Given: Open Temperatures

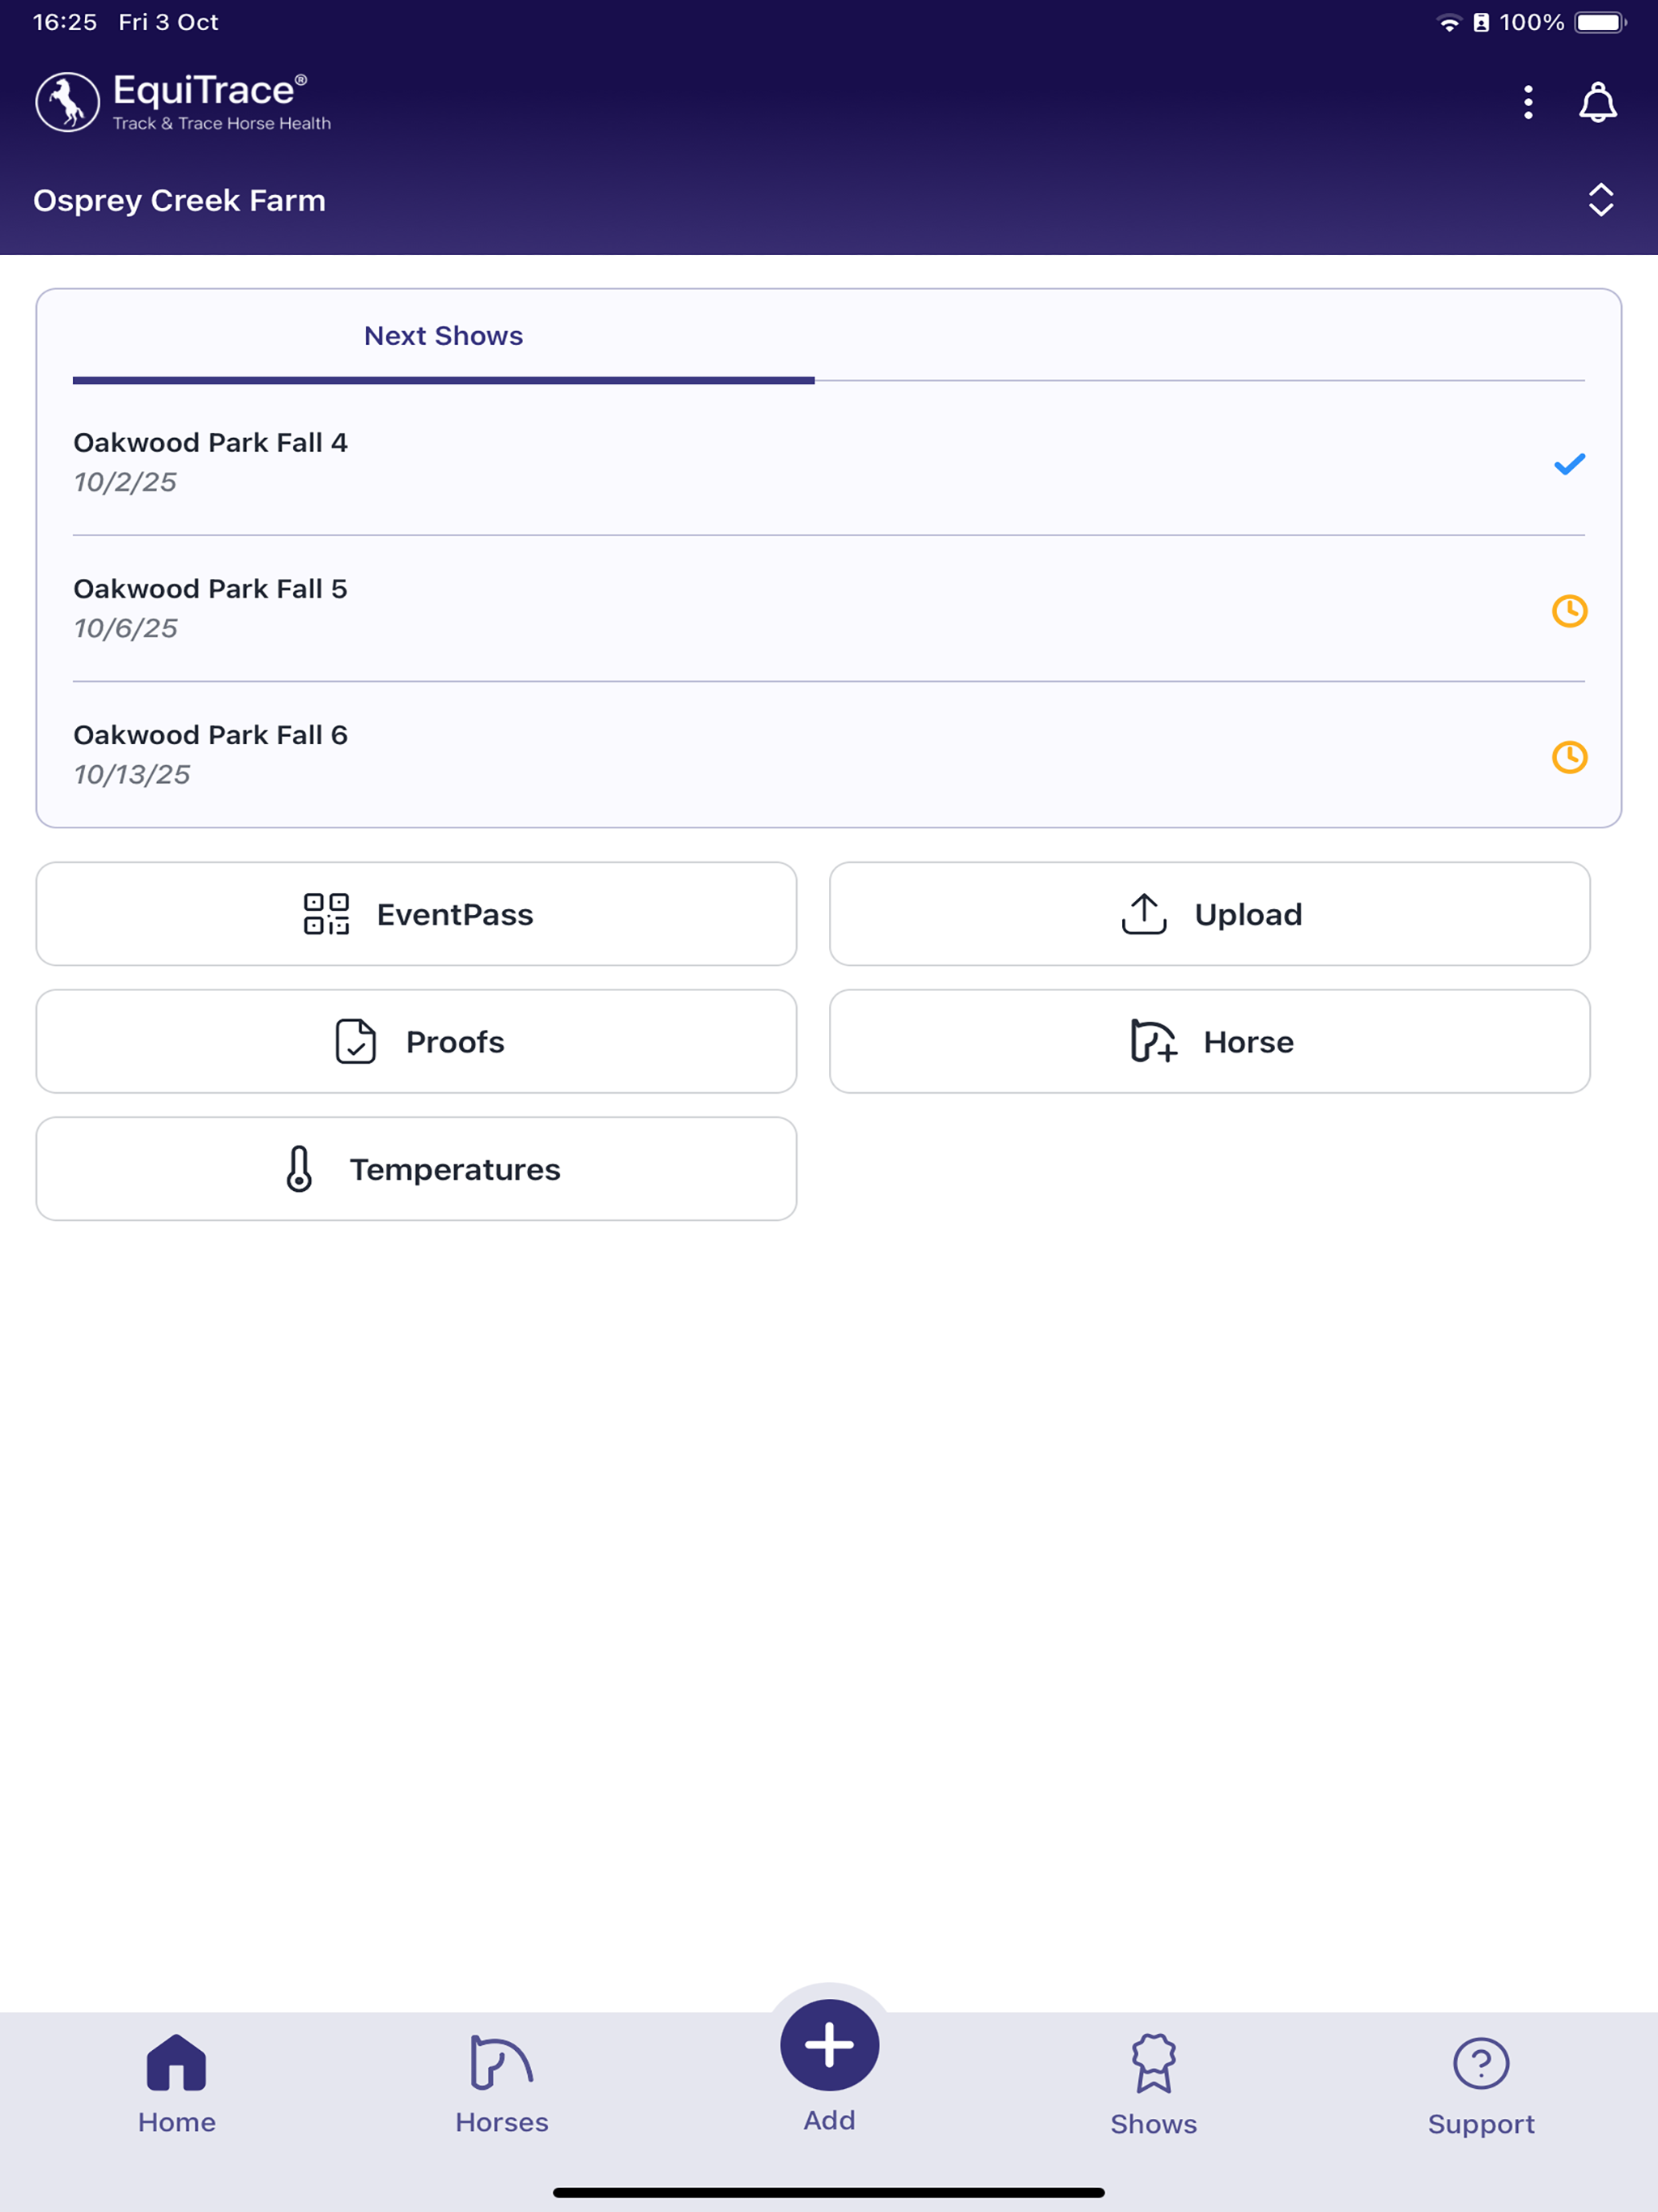Looking at the screenshot, I should tap(416, 1169).
